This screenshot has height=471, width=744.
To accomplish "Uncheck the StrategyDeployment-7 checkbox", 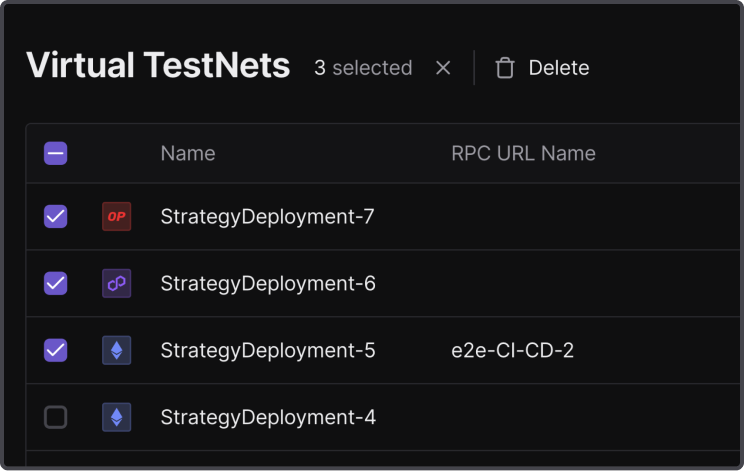I will tap(56, 216).
